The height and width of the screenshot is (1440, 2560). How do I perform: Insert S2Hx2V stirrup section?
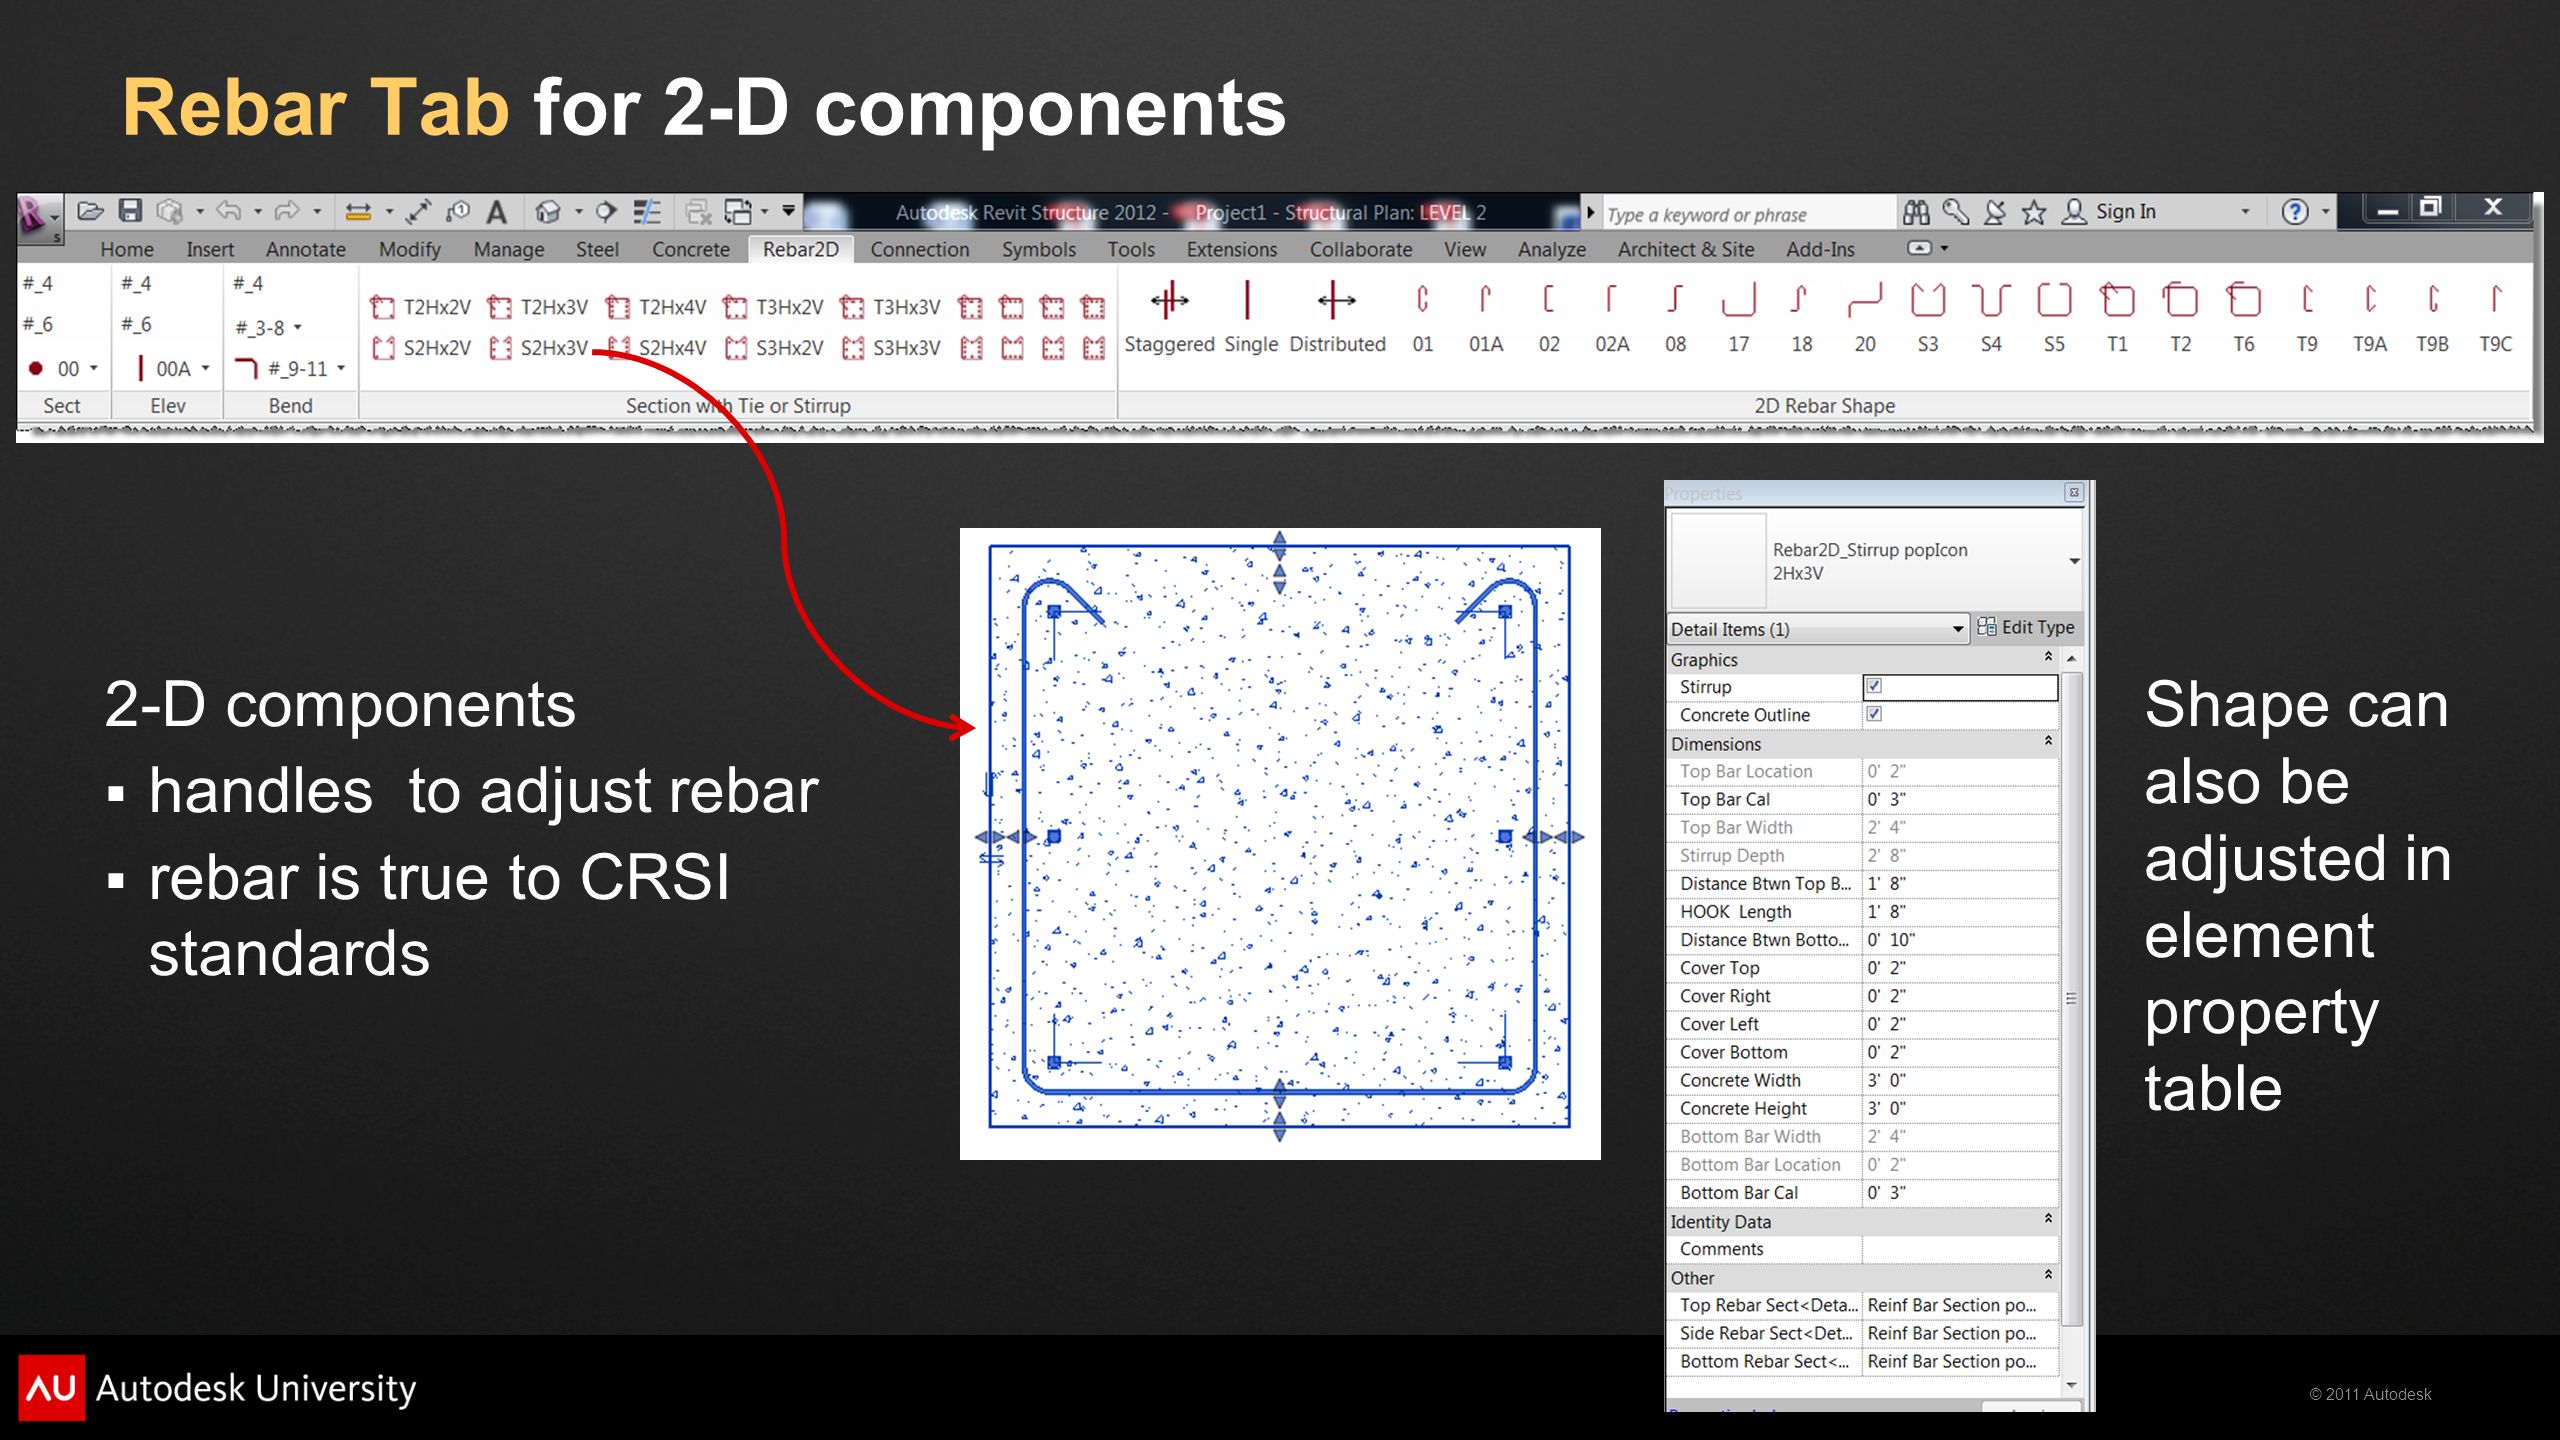click(420, 348)
